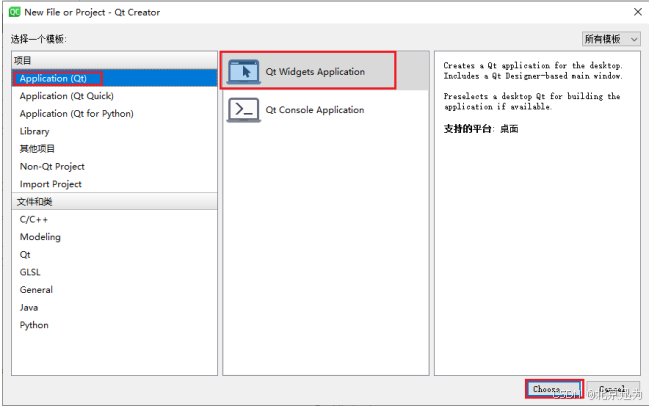
Task: Close the New File or Project dialog
Action: click(638, 12)
